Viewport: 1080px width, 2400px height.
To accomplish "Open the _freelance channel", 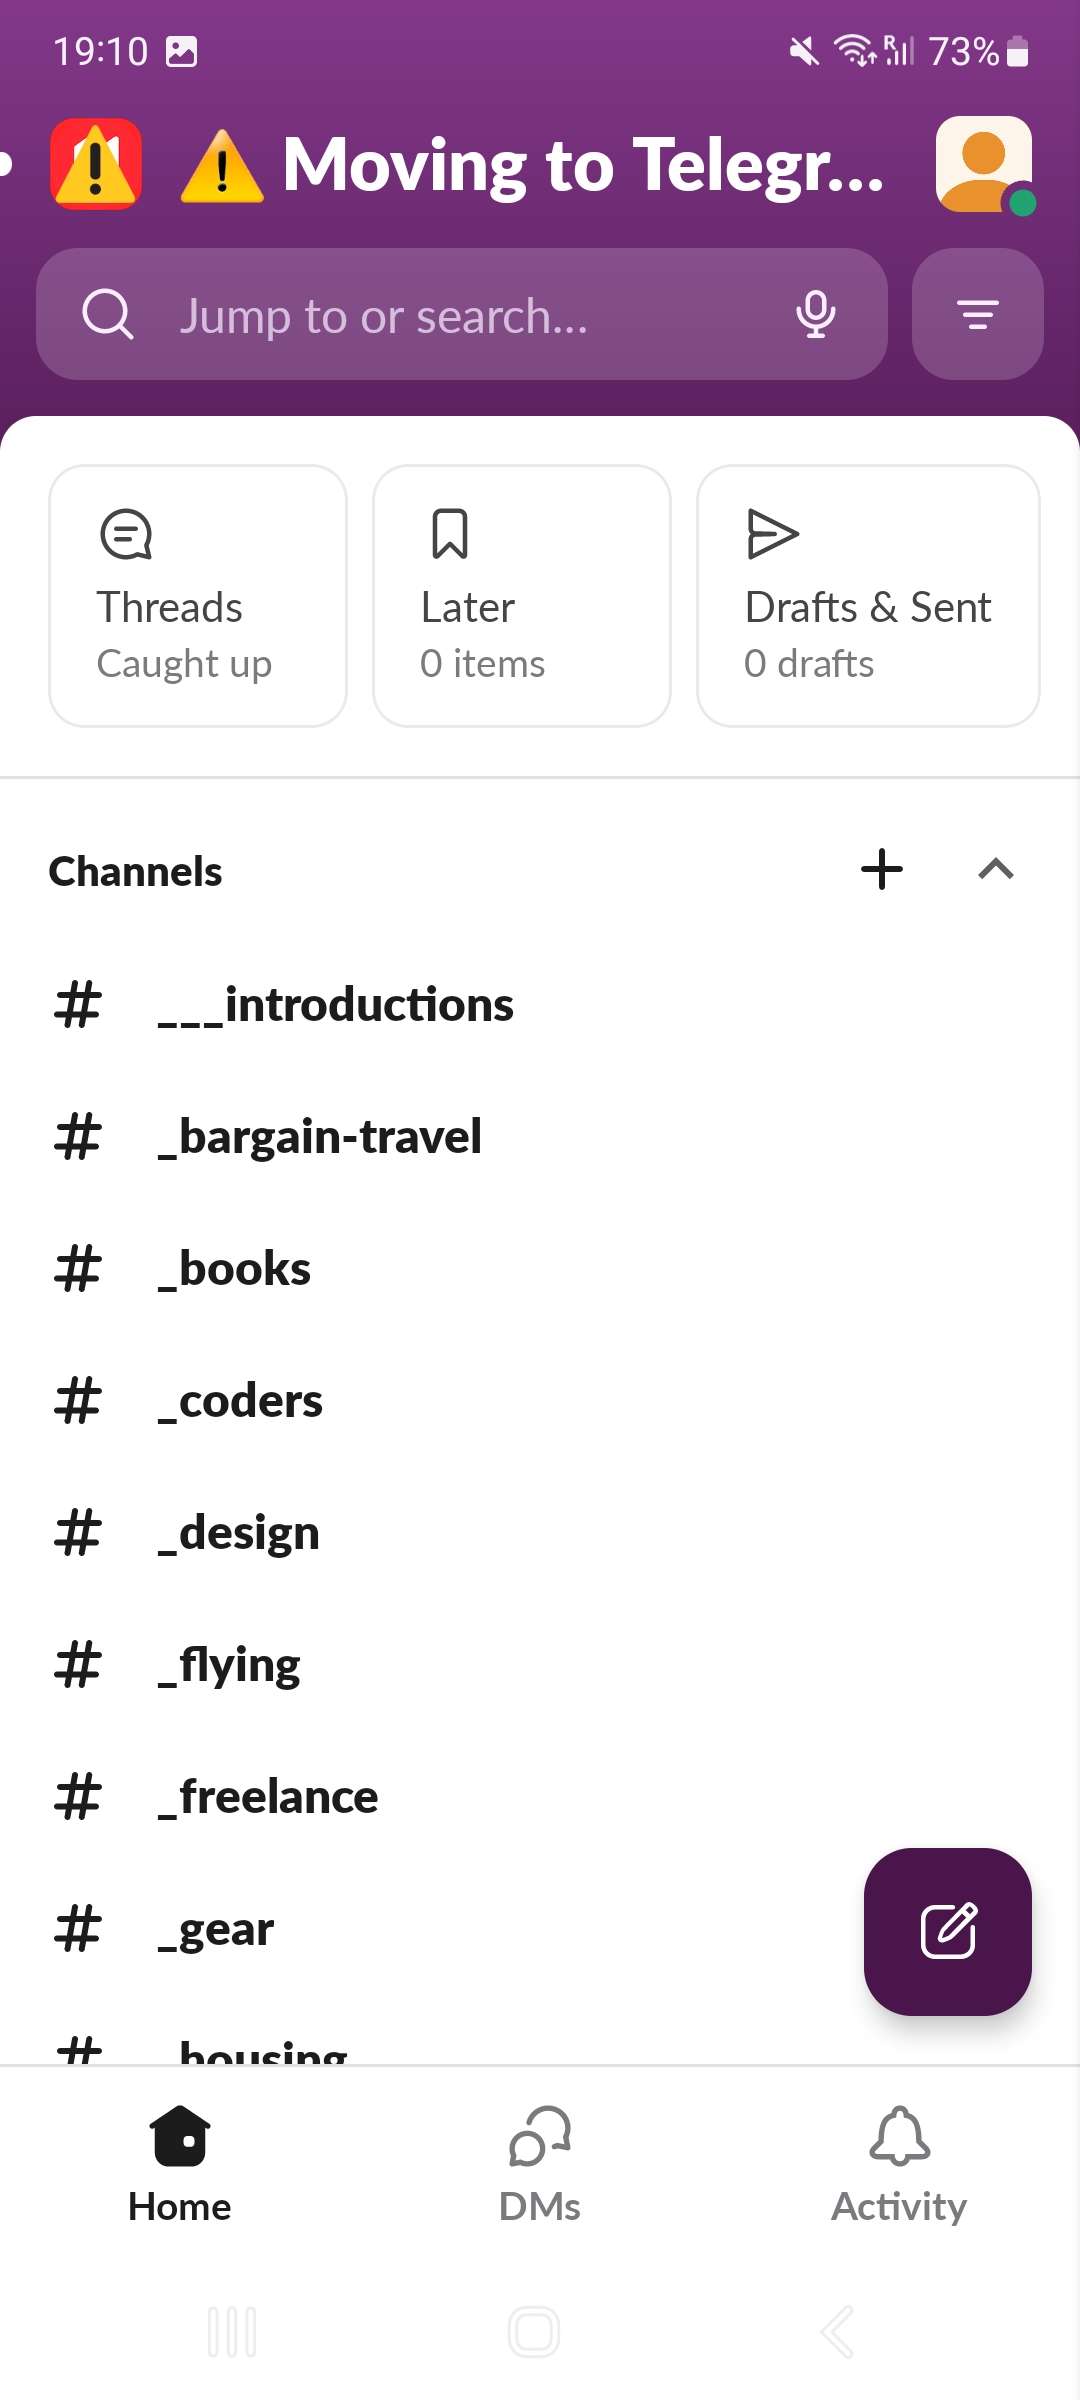I will tap(268, 1797).
